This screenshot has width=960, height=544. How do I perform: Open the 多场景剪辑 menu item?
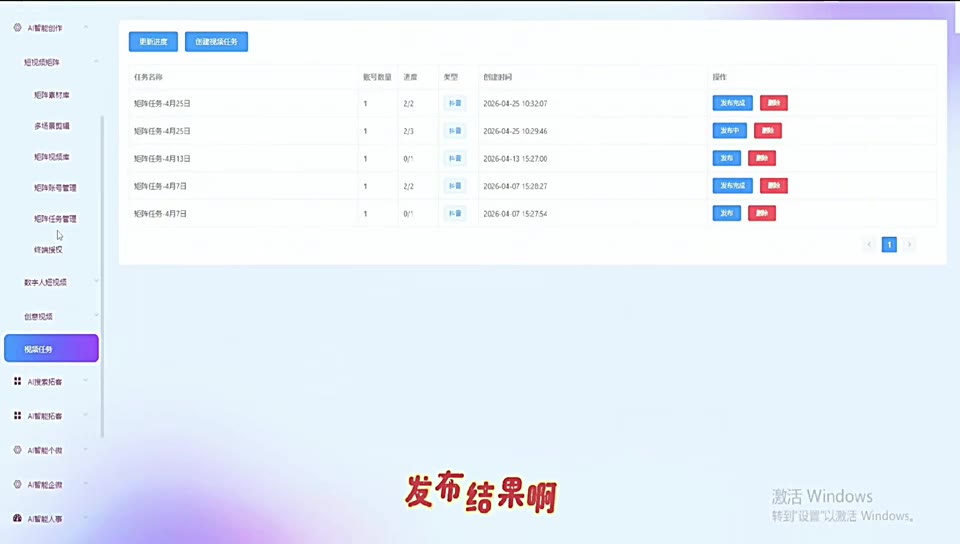pos(51,125)
